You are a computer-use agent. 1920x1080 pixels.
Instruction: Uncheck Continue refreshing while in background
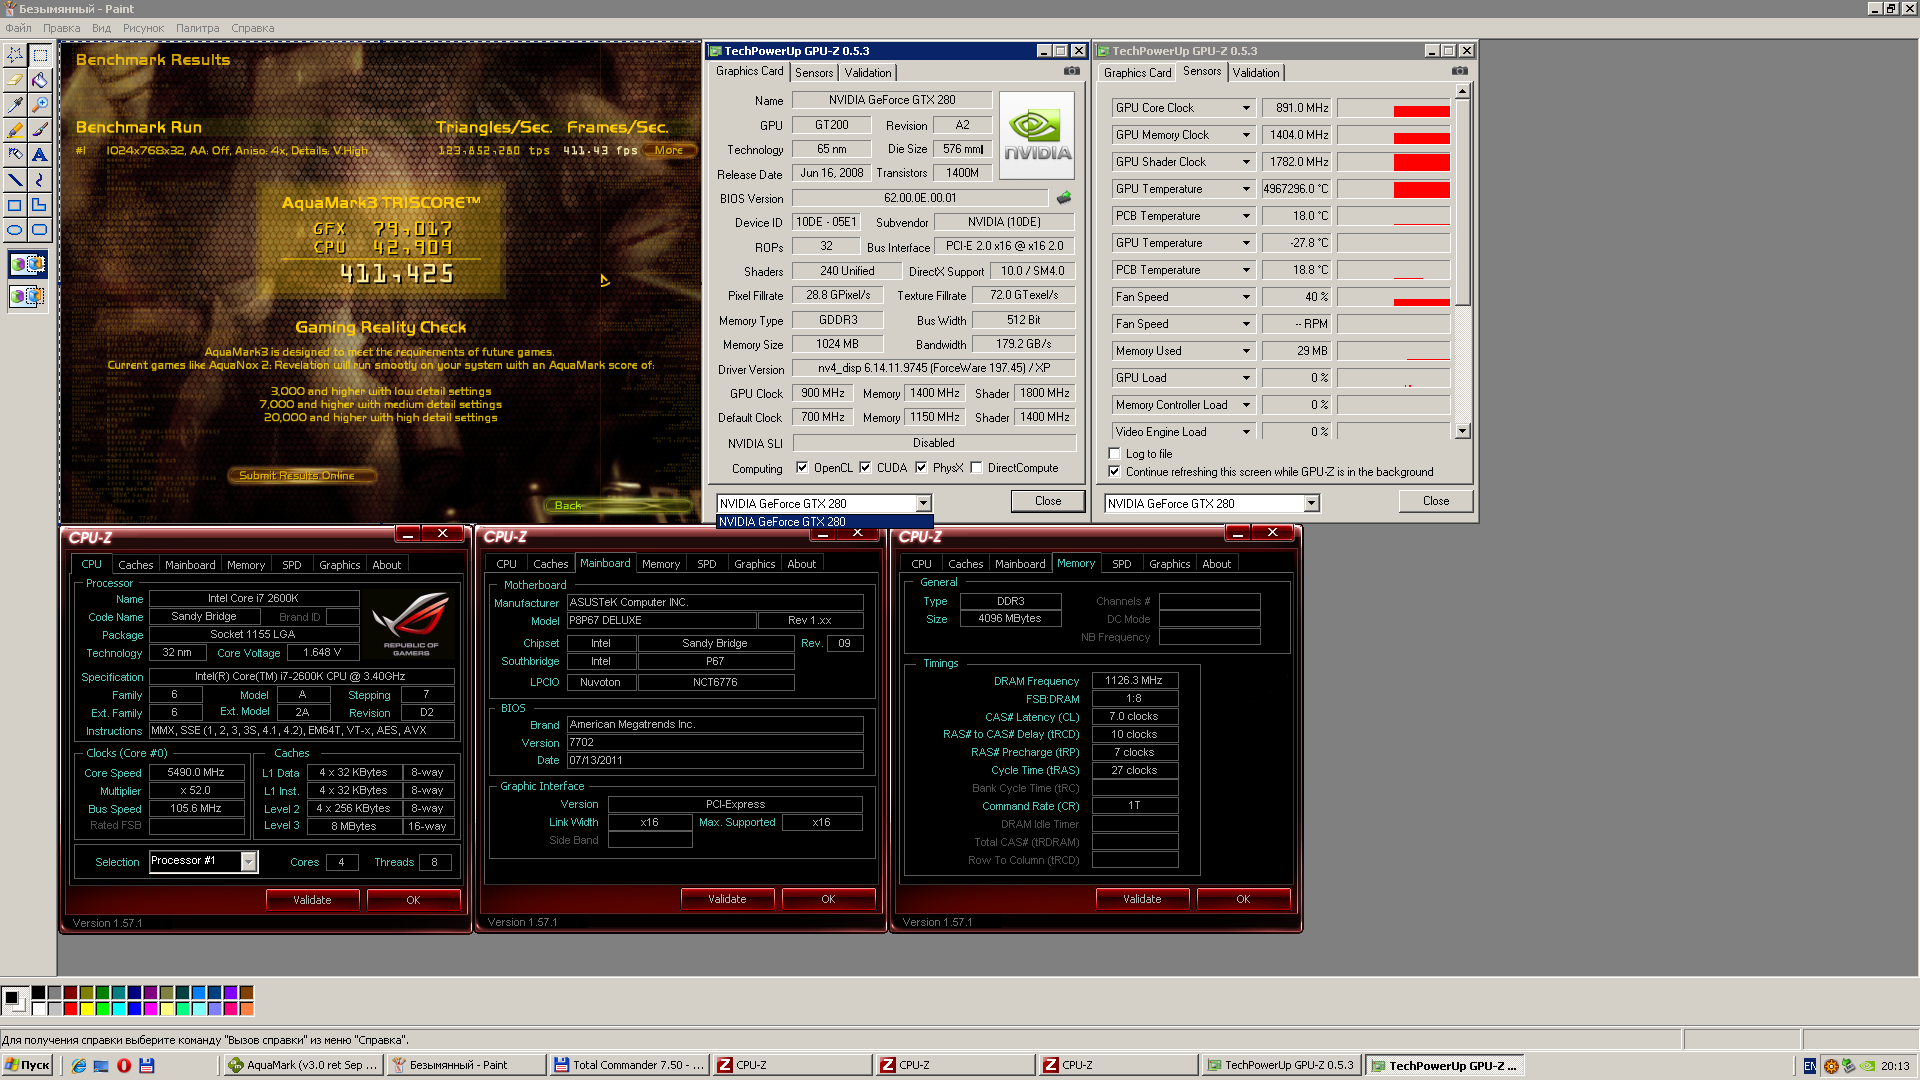tap(1114, 471)
